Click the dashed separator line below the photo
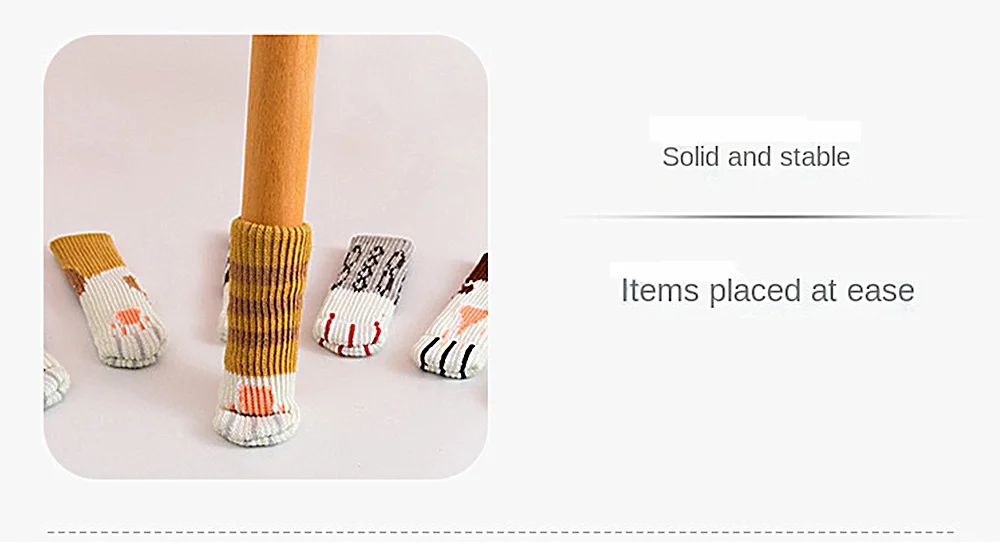Screen dimensions: 1000x554 pos(501,532)
